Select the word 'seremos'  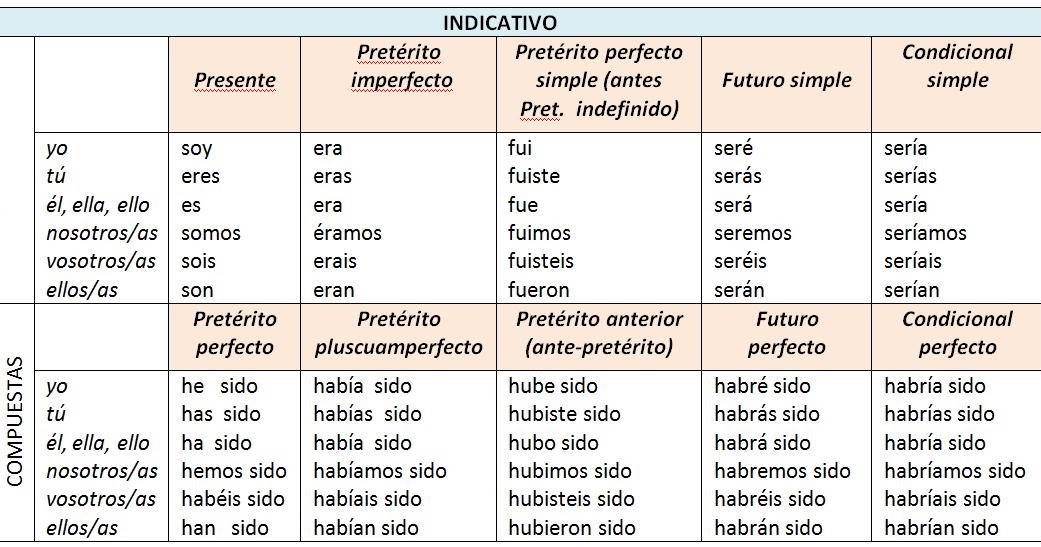(753, 233)
